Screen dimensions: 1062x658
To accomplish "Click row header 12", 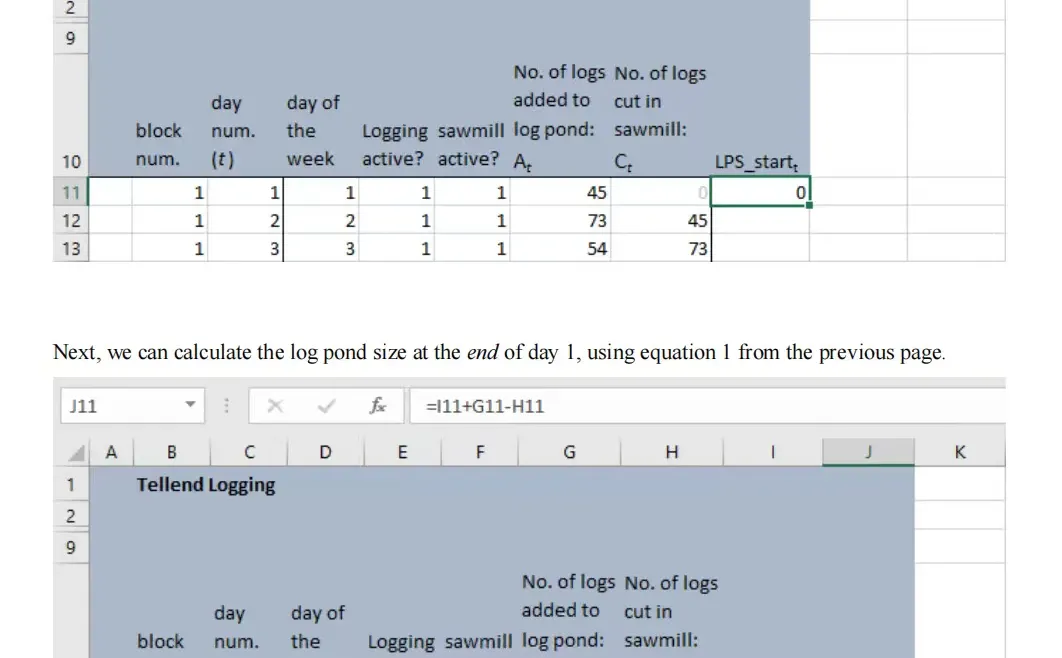I will pyautogui.click(x=71, y=221).
